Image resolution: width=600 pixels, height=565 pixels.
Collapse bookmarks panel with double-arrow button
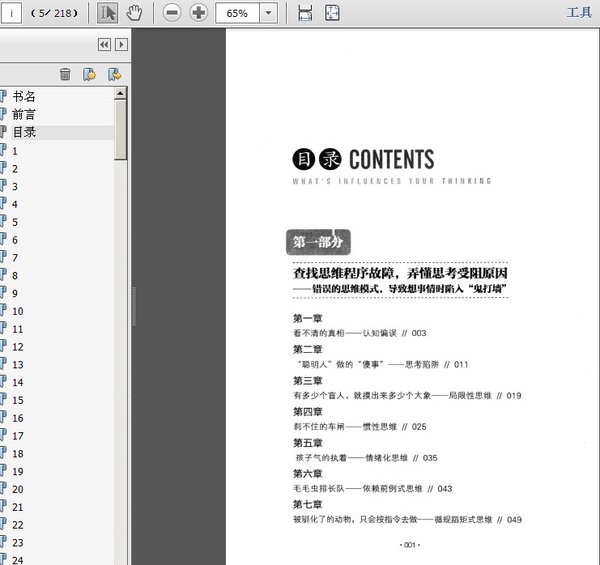(104, 45)
